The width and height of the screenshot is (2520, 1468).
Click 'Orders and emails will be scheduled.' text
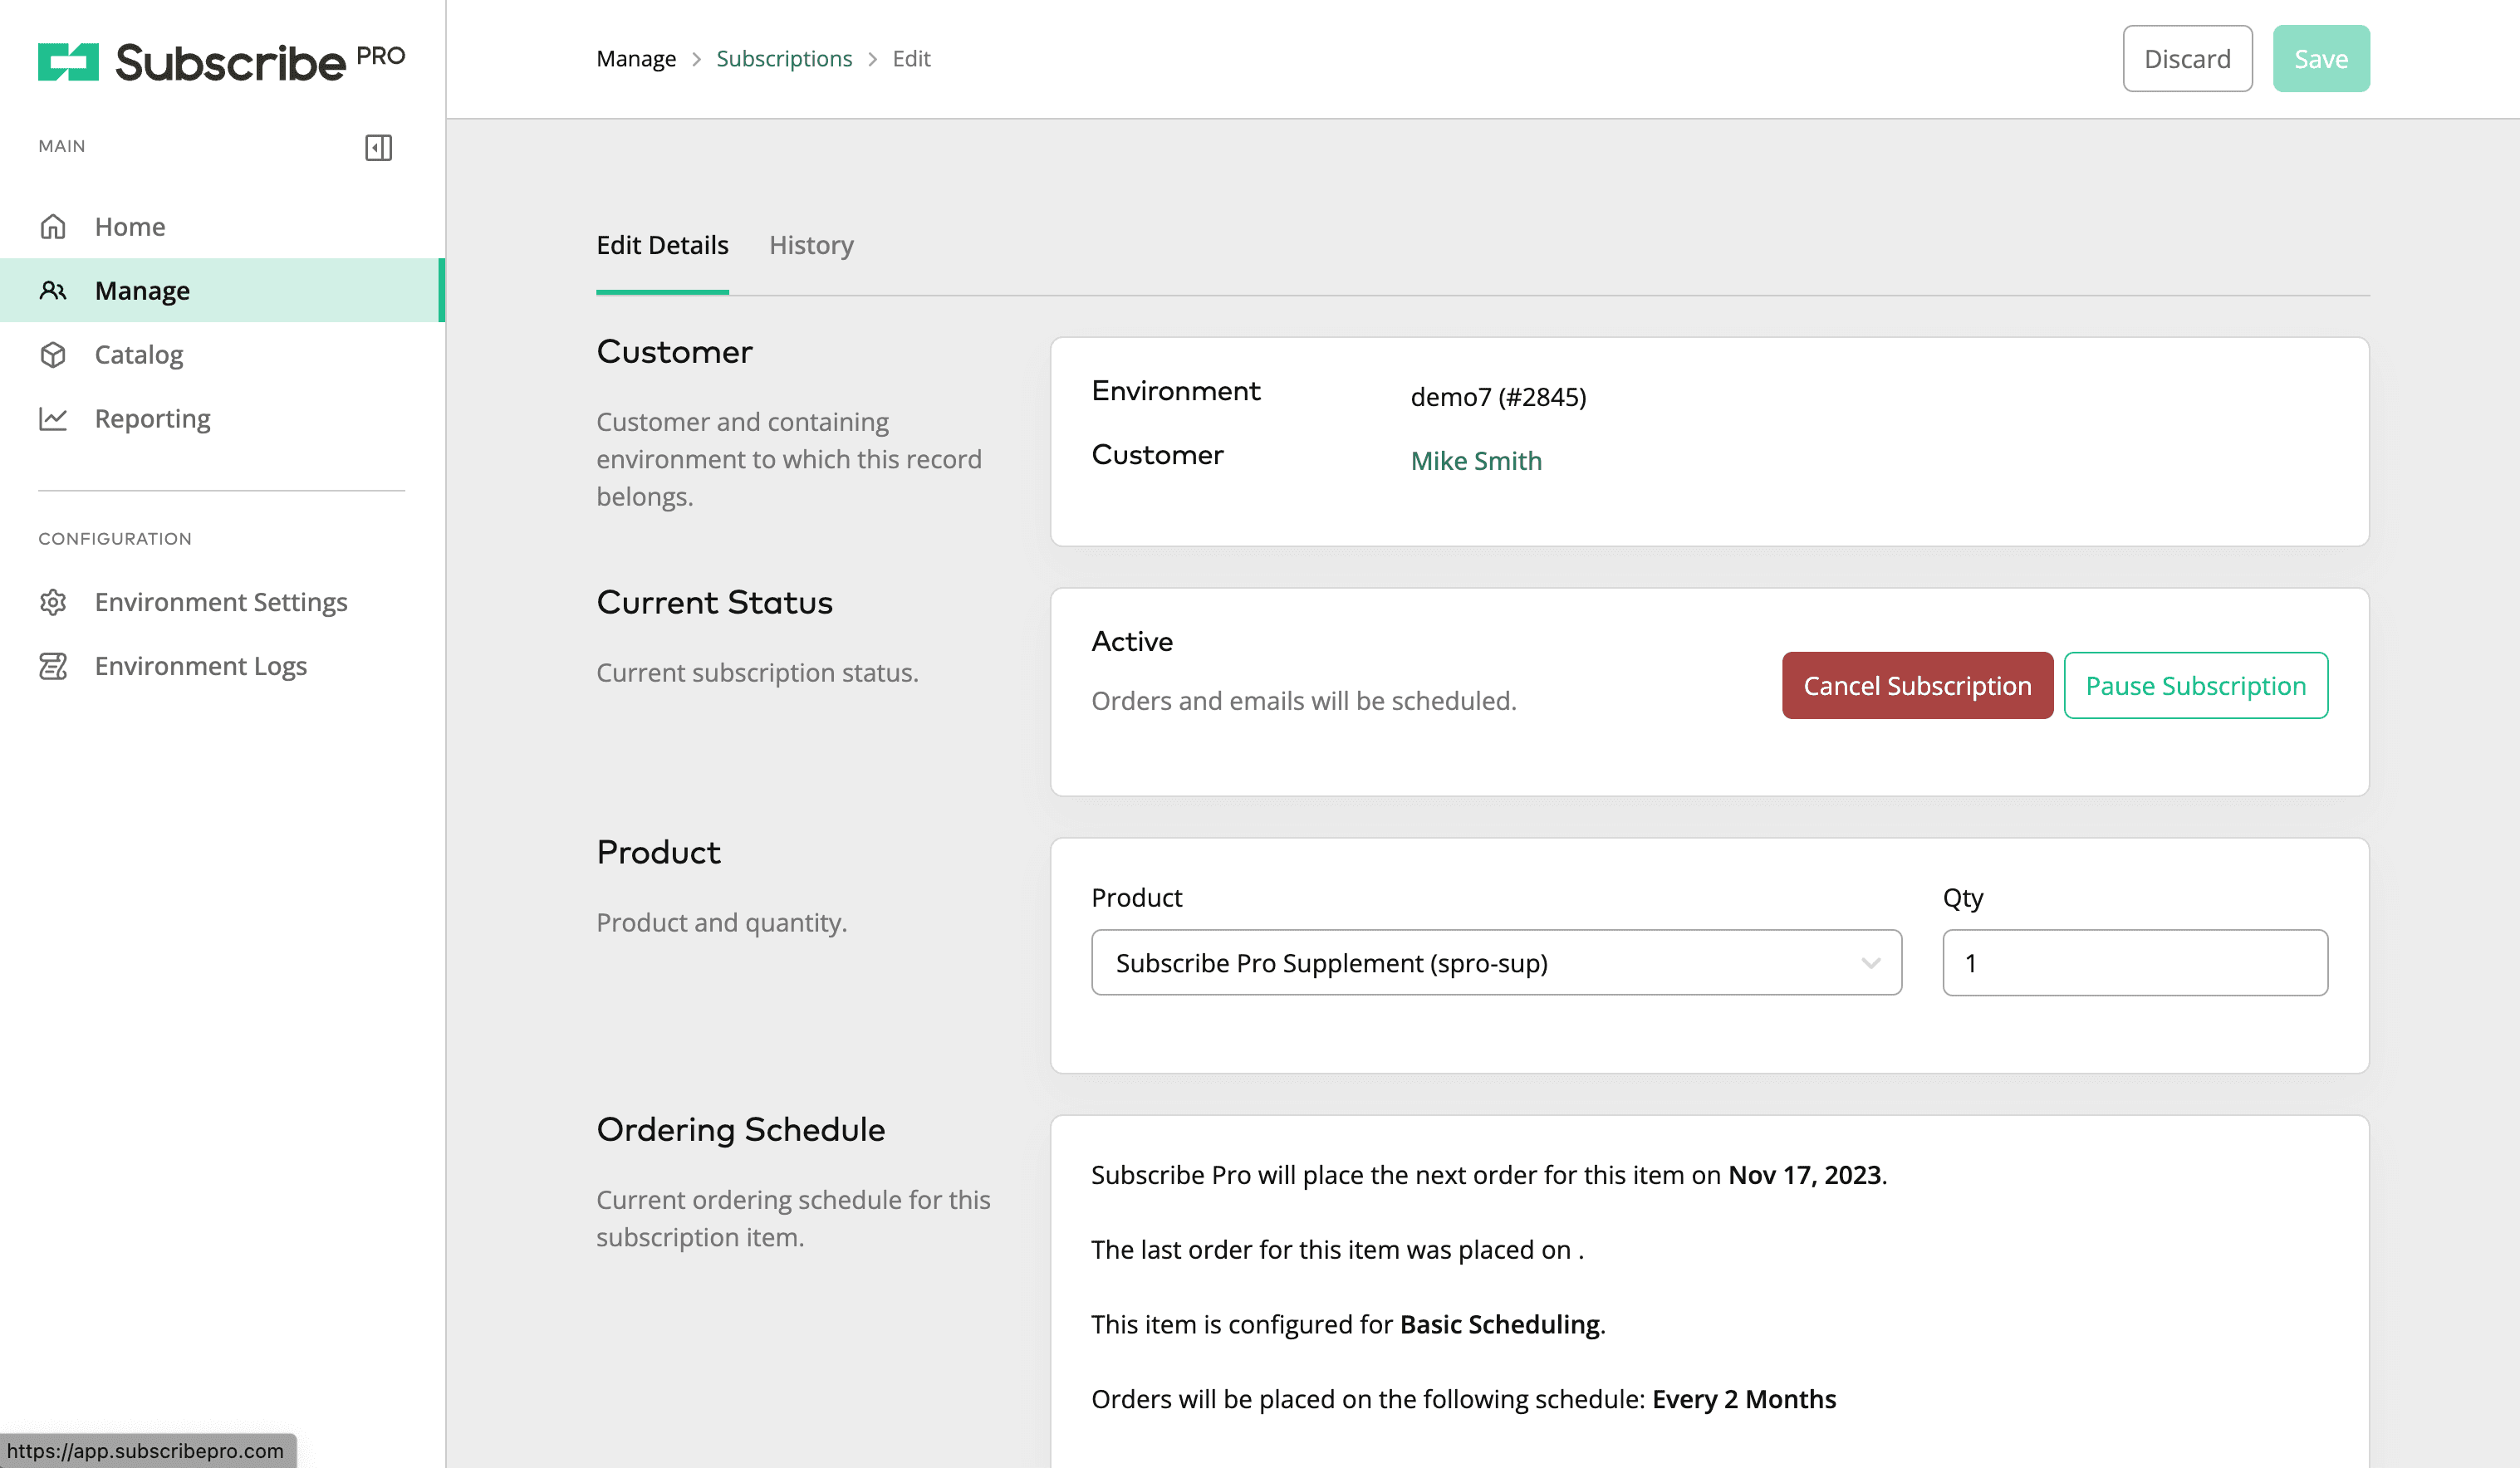pos(1303,701)
